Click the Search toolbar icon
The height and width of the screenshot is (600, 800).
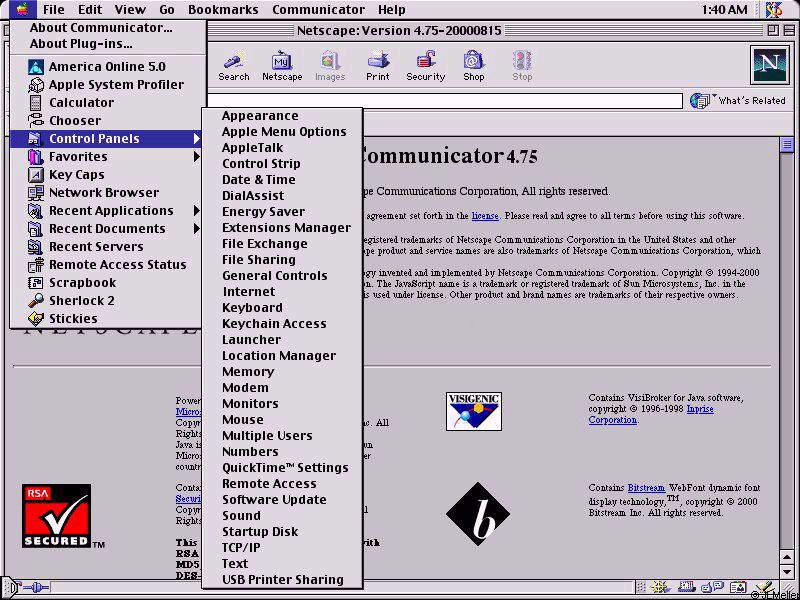(x=234, y=66)
